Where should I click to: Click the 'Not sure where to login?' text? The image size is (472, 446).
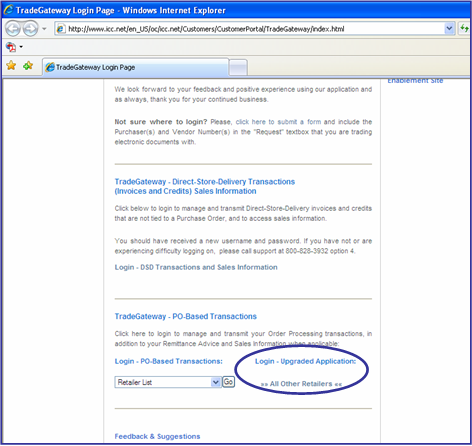tap(161, 122)
